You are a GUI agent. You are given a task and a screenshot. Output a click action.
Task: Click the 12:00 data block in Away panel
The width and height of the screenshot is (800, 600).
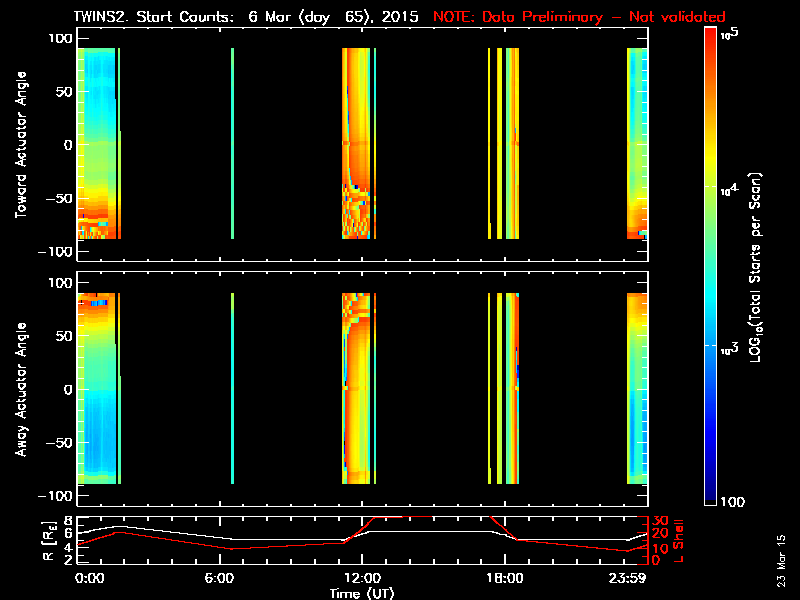[358, 389]
